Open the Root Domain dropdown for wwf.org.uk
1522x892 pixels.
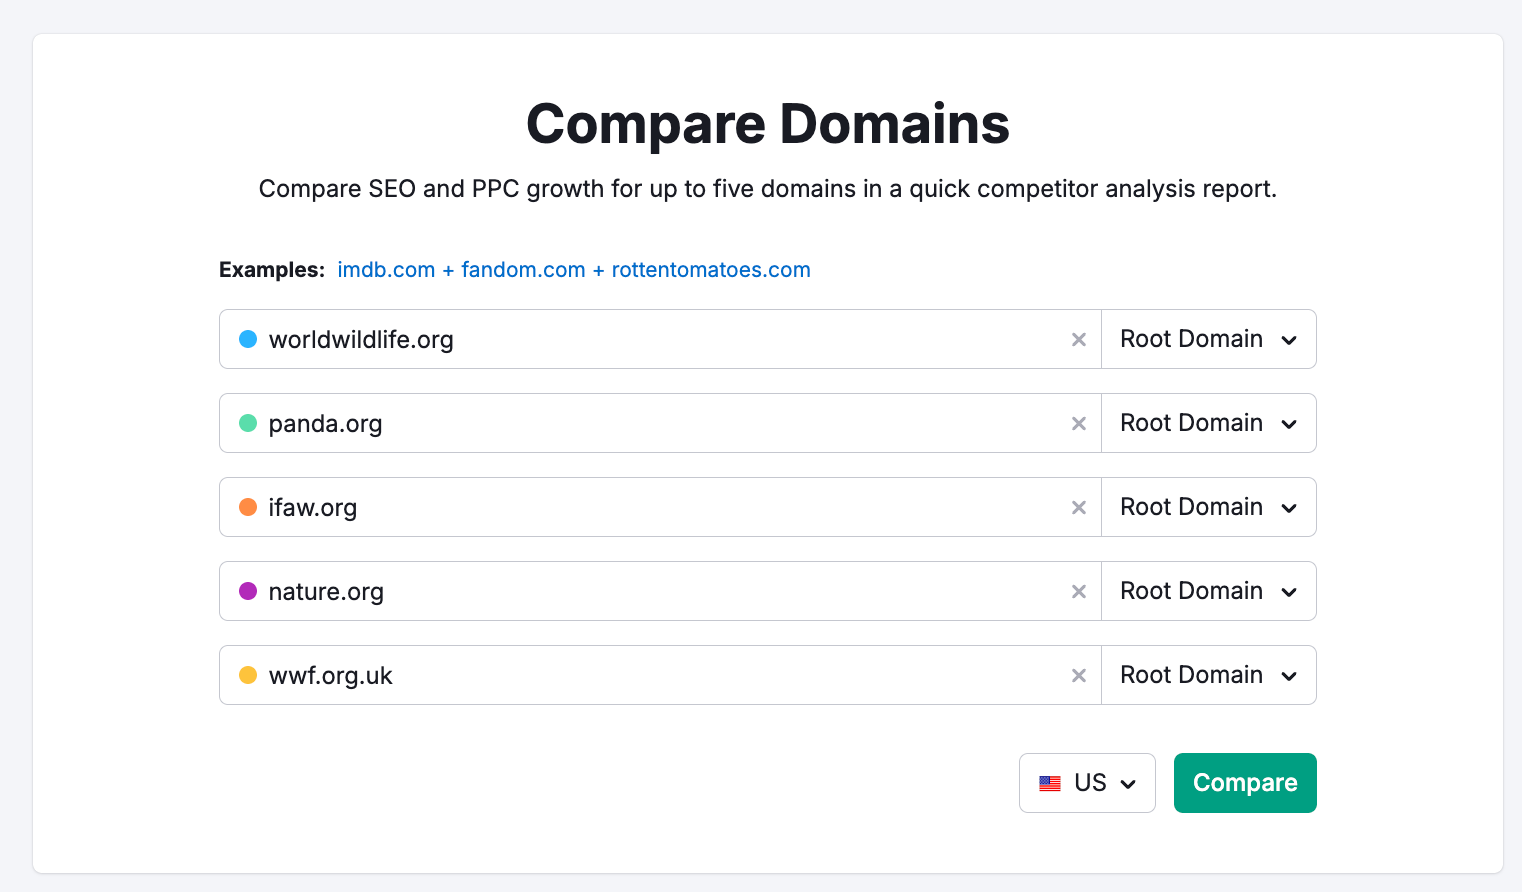pyautogui.click(x=1208, y=675)
